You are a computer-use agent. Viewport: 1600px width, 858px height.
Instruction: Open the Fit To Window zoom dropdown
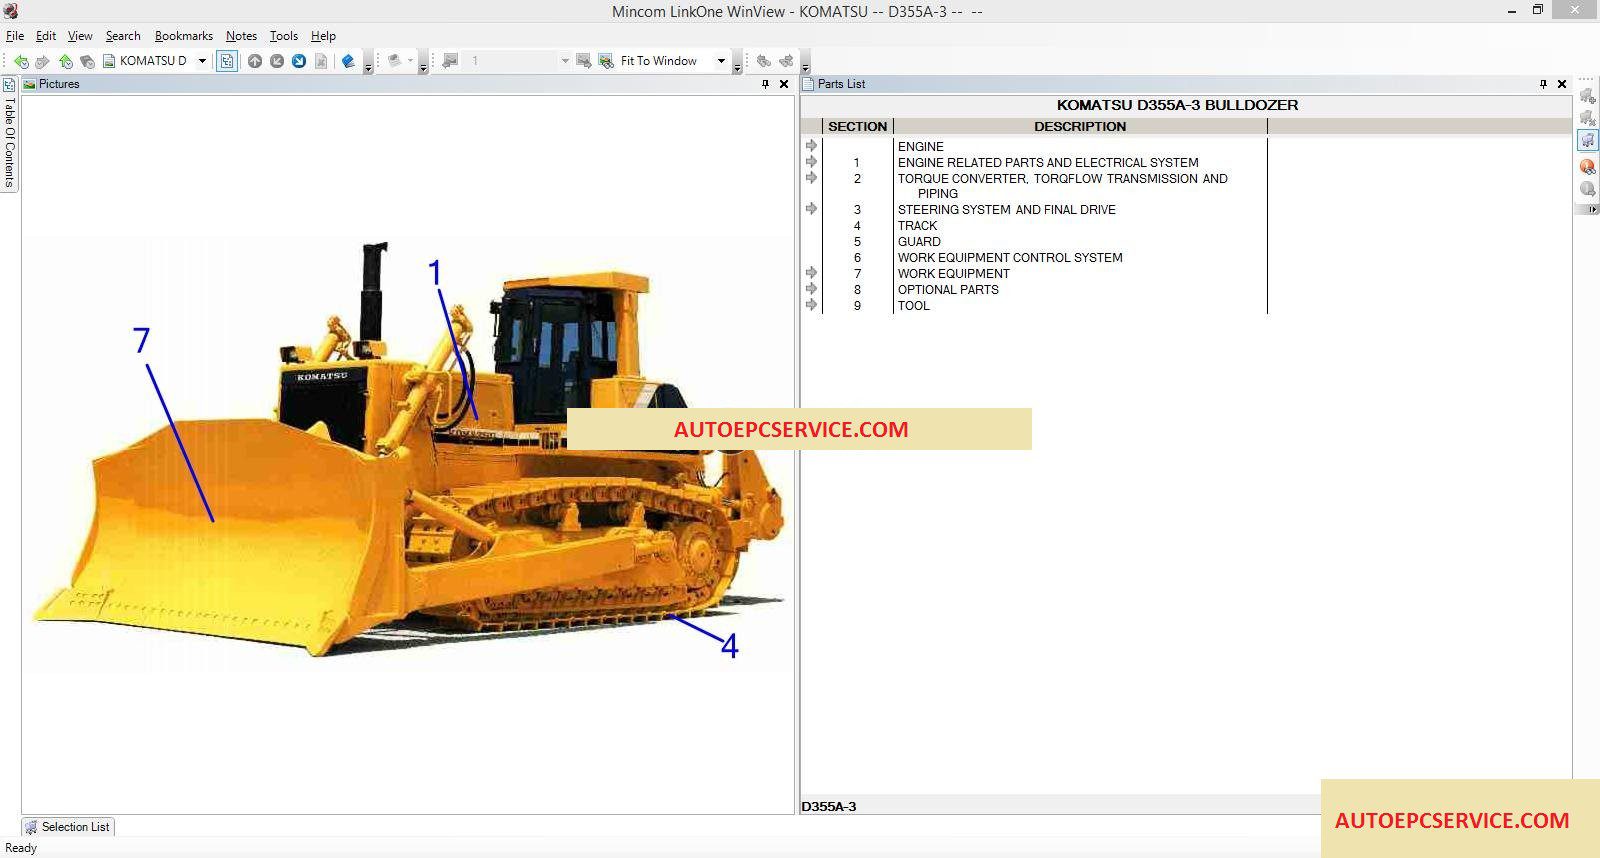(x=721, y=61)
